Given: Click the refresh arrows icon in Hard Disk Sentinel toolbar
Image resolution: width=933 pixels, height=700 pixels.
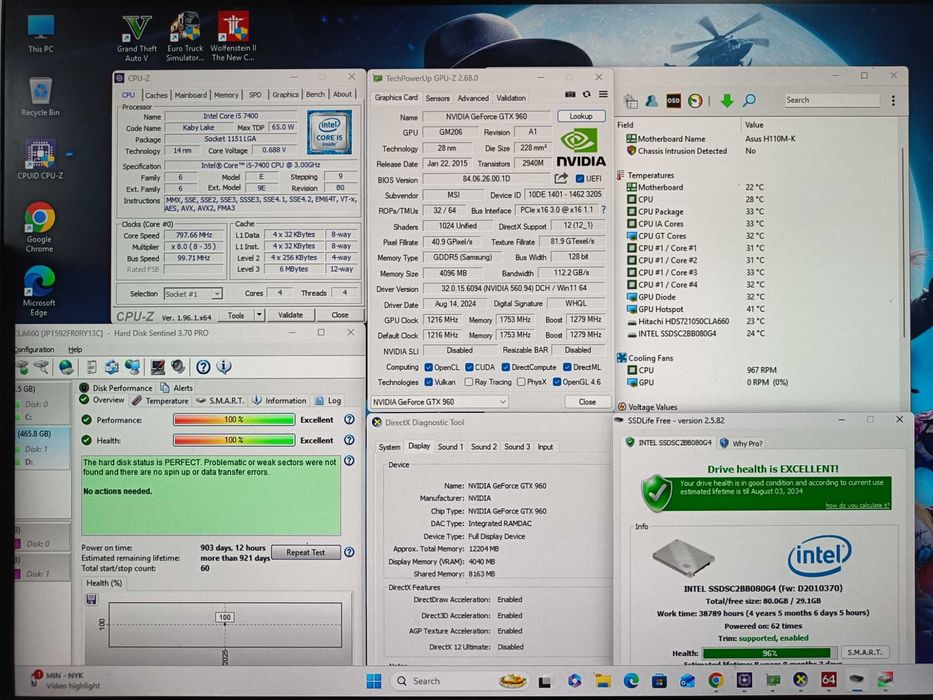Looking at the screenshot, I should [111, 367].
